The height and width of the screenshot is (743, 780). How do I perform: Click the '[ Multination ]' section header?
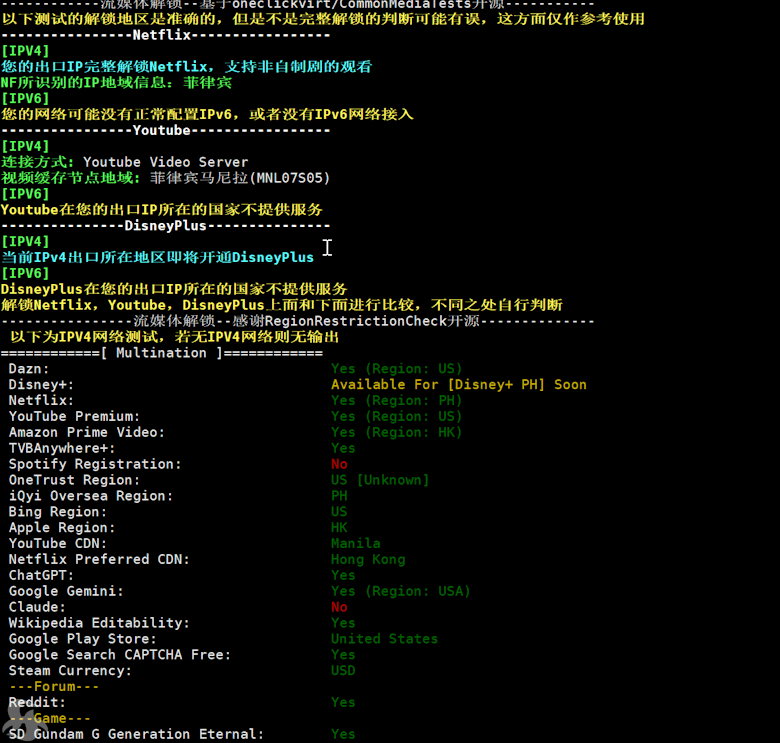[162, 353]
